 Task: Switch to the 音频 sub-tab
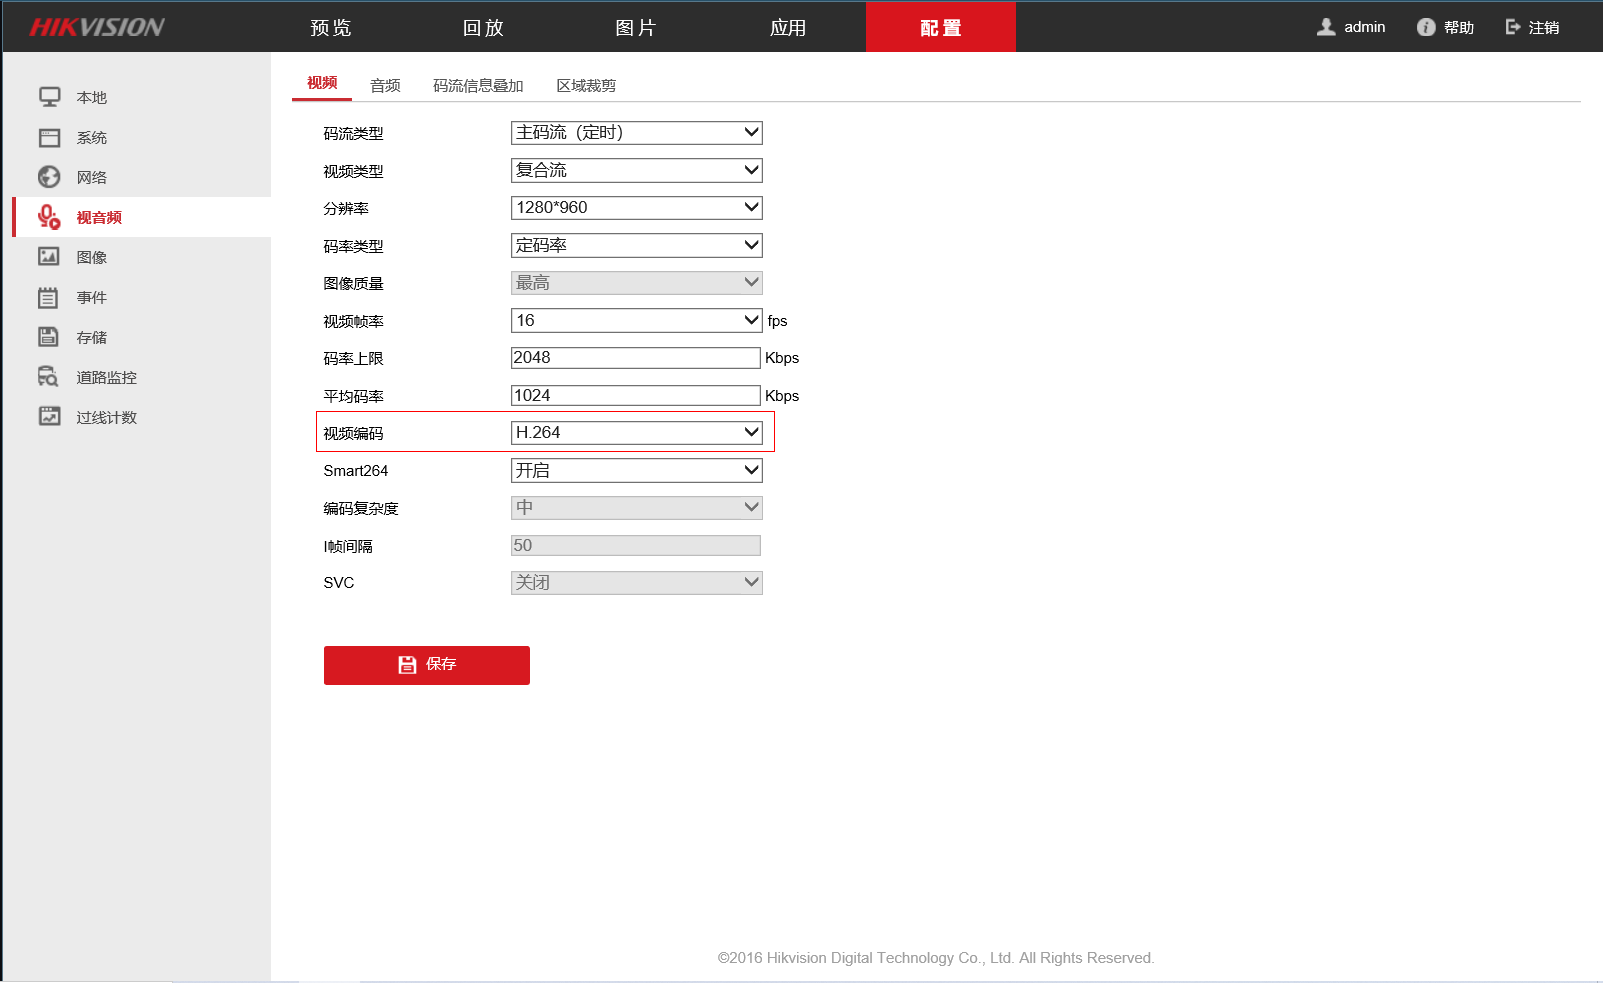click(x=385, y=86)
